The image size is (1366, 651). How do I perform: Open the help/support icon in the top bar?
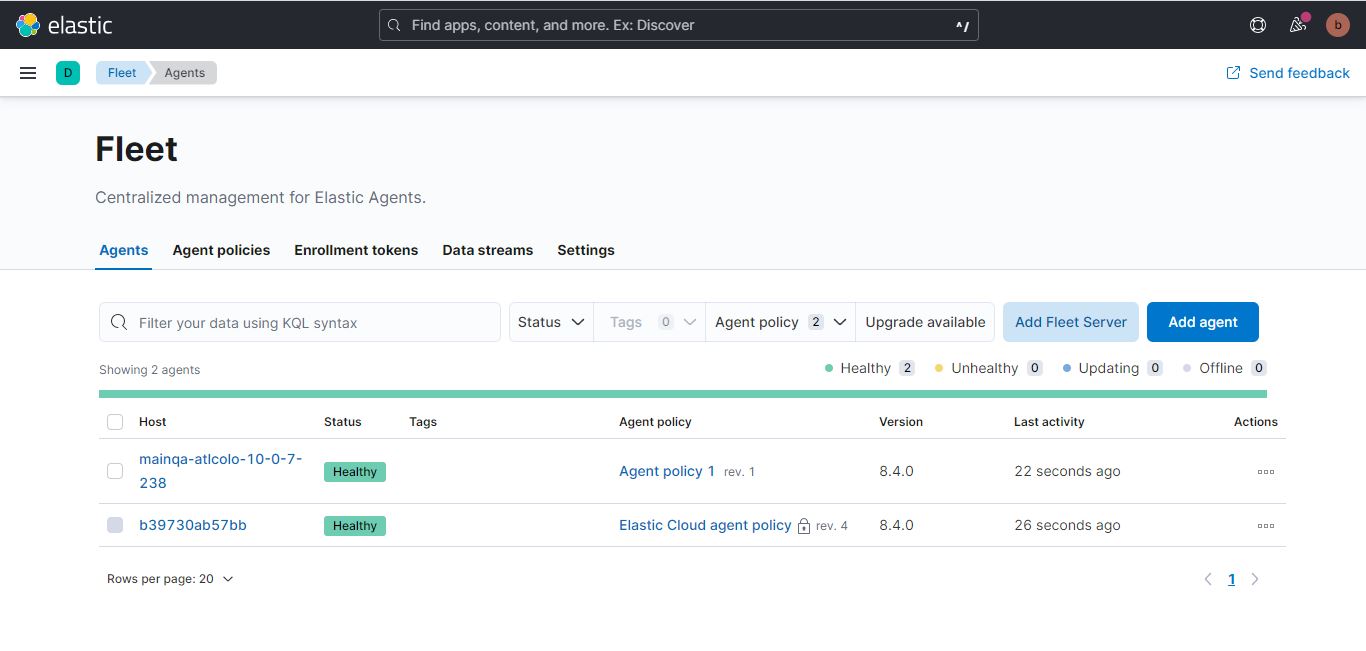(1257, 24)
